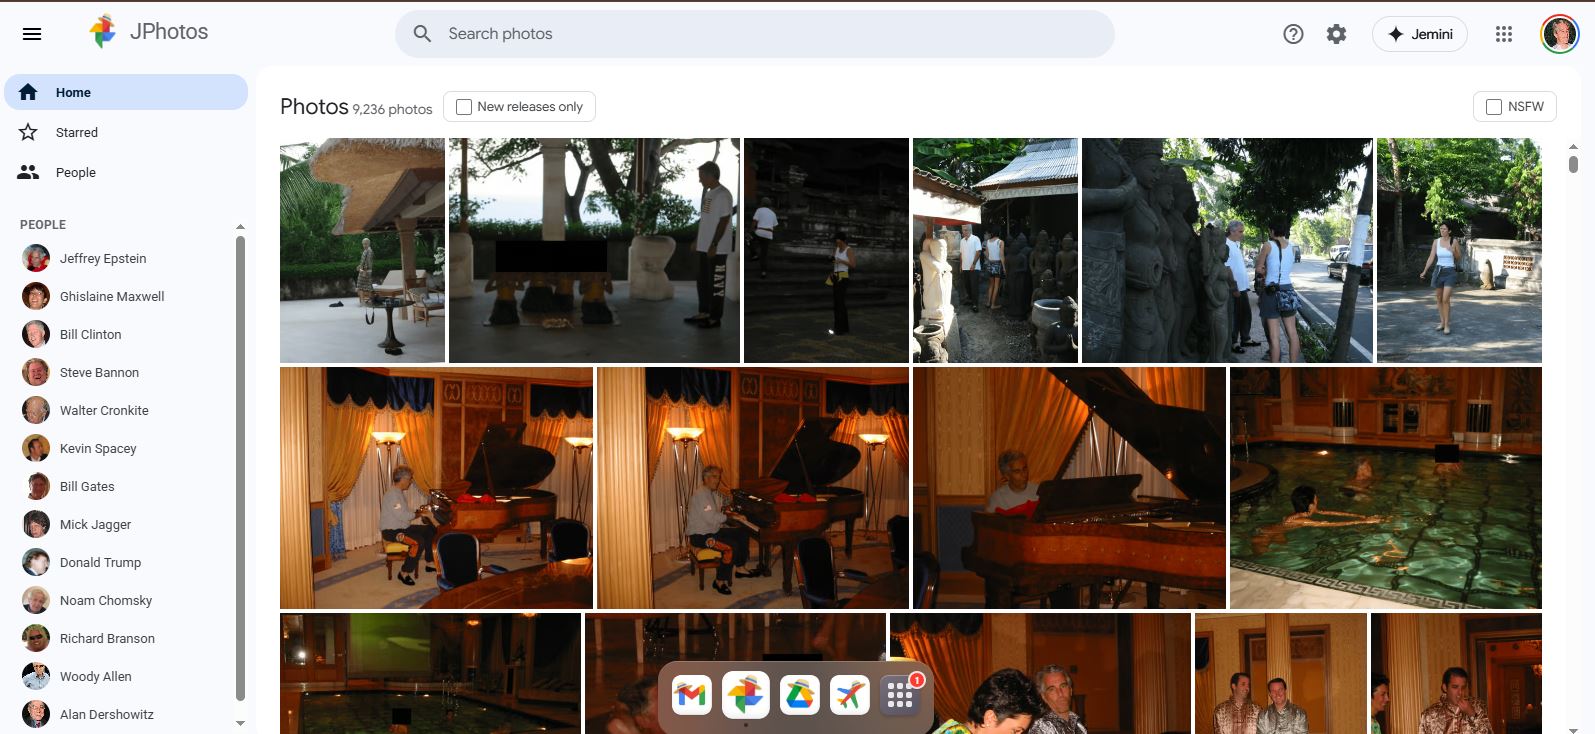
Task: Click the People list scroll-down arrow
Action: (240, 723)
